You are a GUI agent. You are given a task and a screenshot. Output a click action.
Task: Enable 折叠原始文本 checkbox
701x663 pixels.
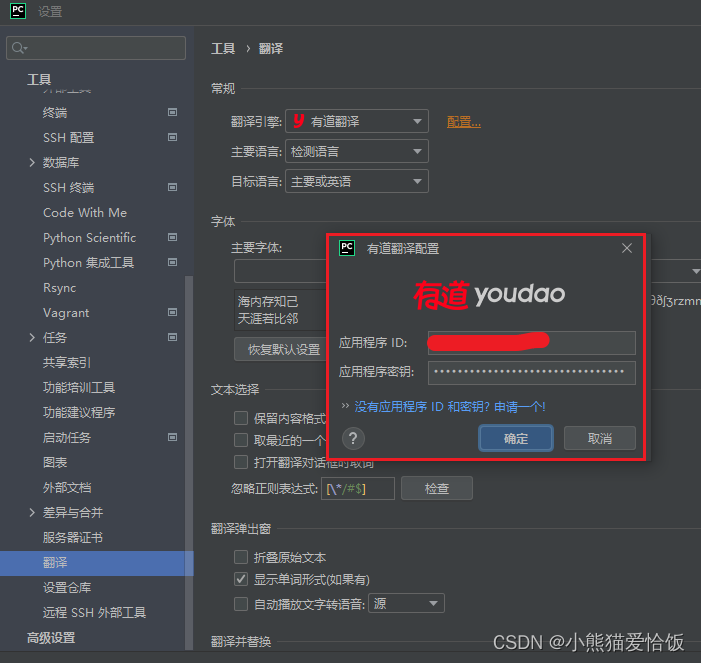[241, 557]
